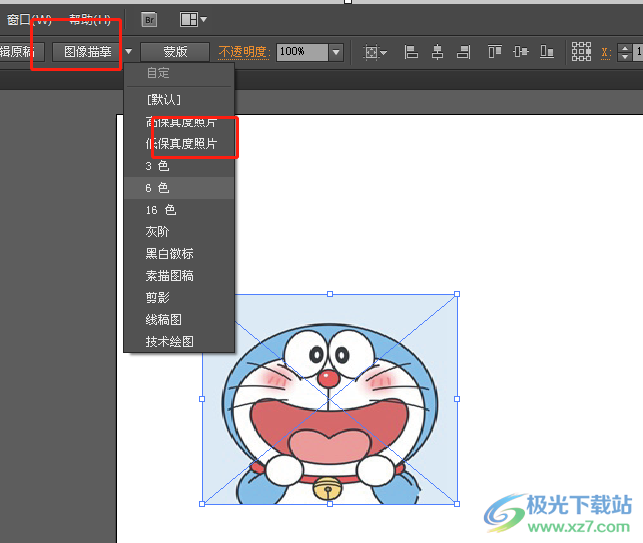
Task: Open the opacity value dropdown arrow
Action: (x=336, y=52)
